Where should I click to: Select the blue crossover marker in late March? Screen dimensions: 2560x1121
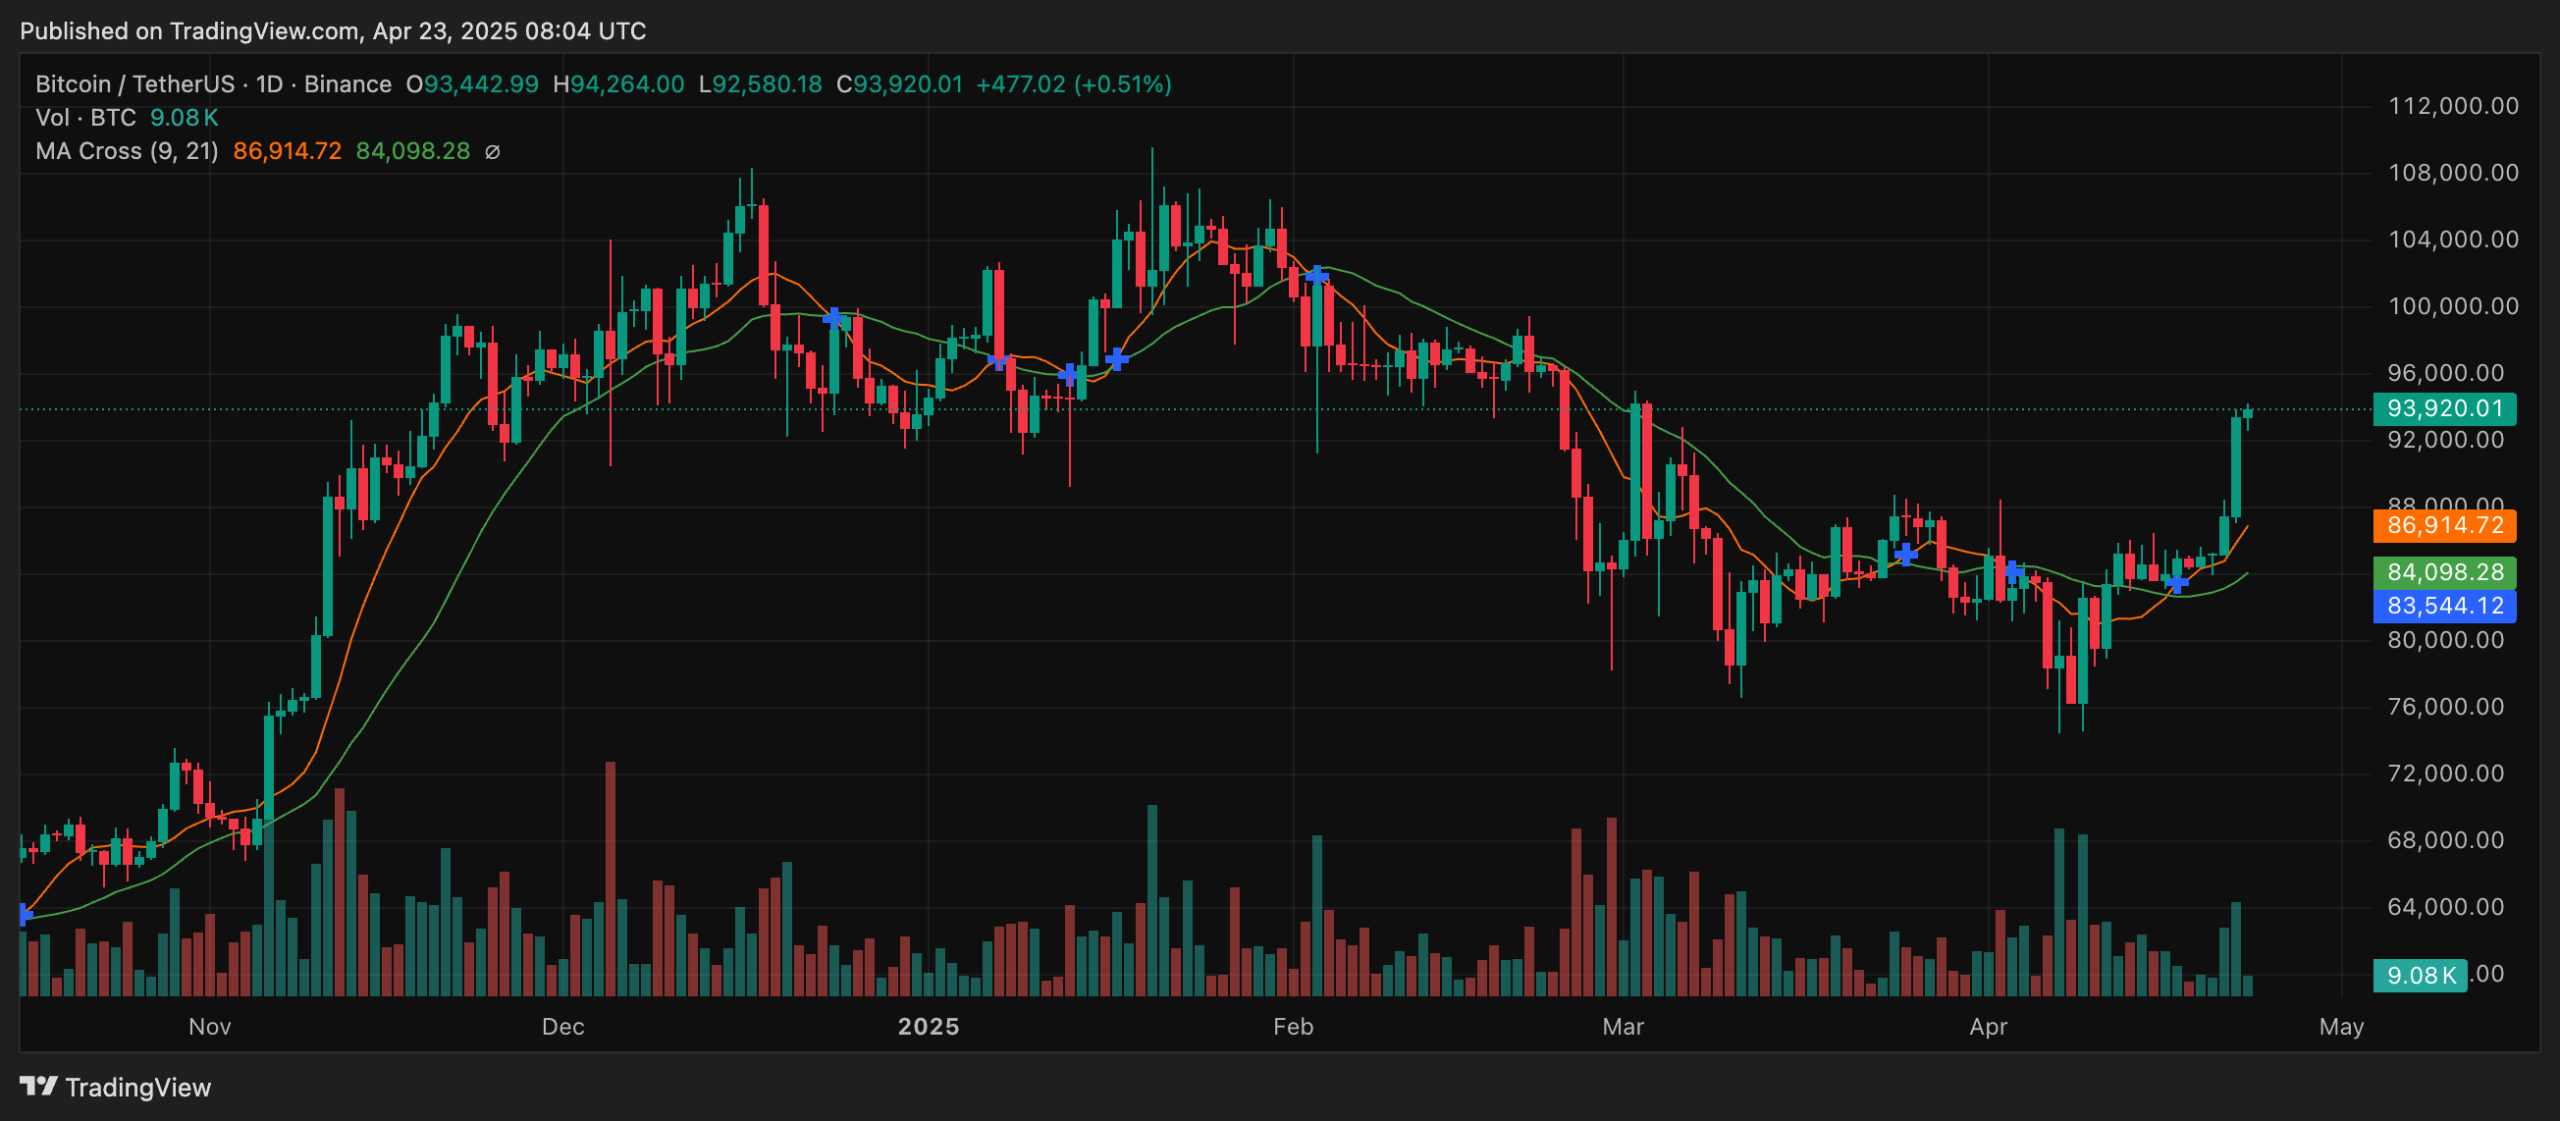tap(1904, 553)
